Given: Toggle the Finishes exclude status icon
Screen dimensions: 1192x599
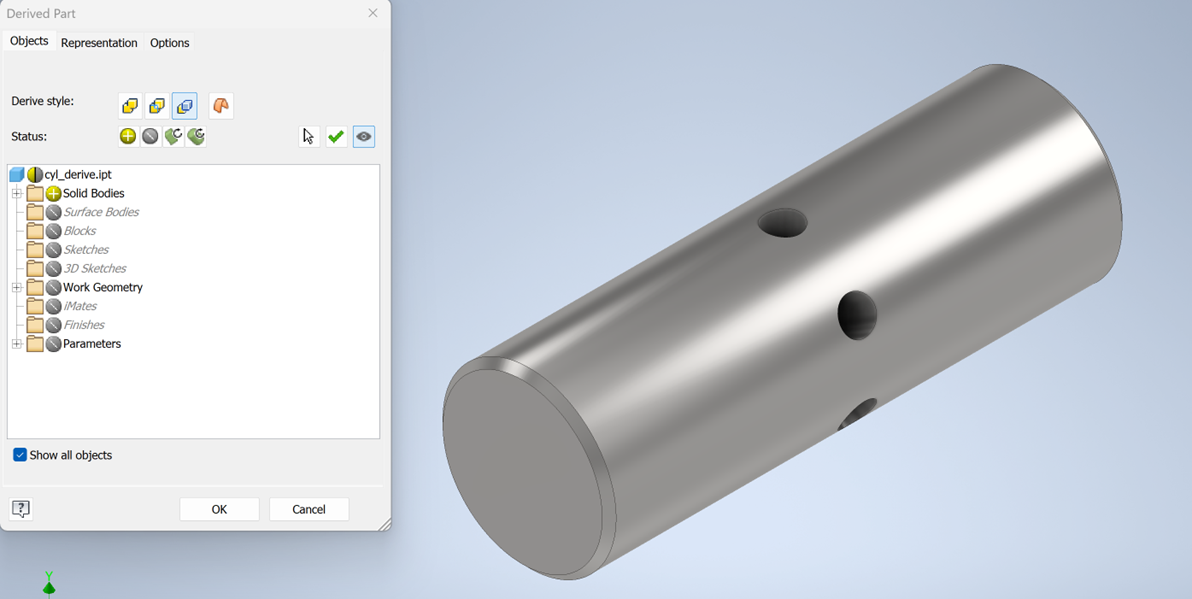Looking at the screenshot, I should point(53,325).
